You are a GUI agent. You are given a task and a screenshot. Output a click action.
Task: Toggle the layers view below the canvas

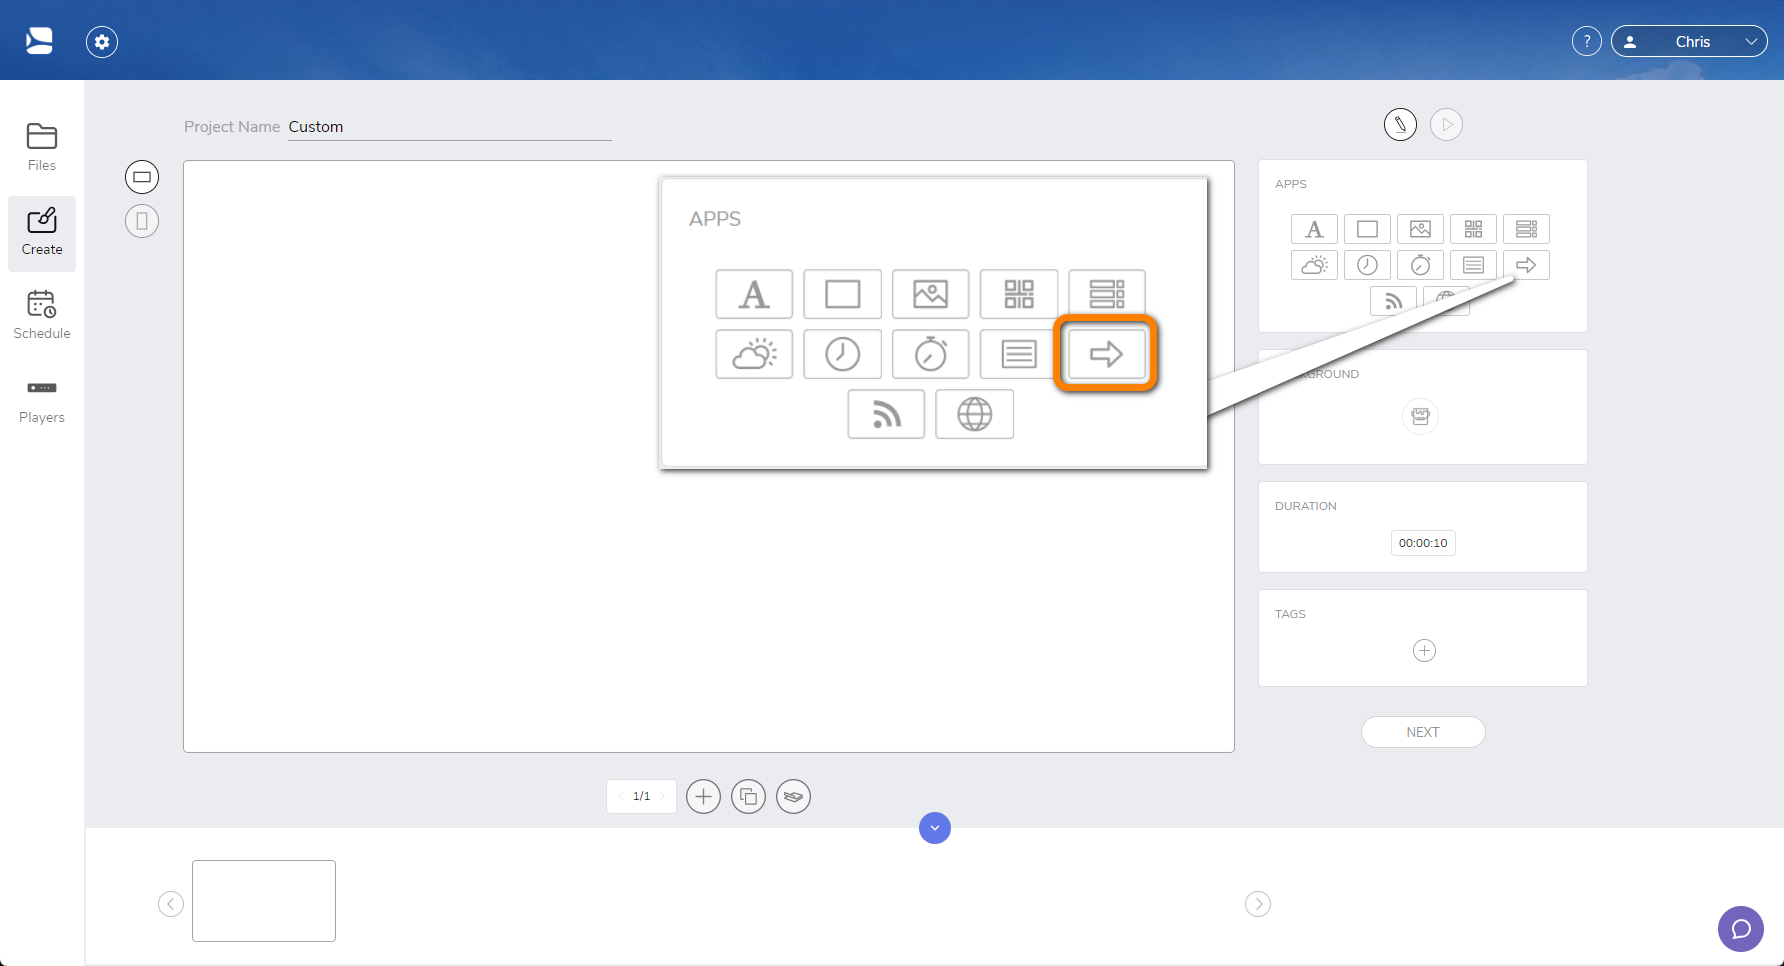click(793, 796)
